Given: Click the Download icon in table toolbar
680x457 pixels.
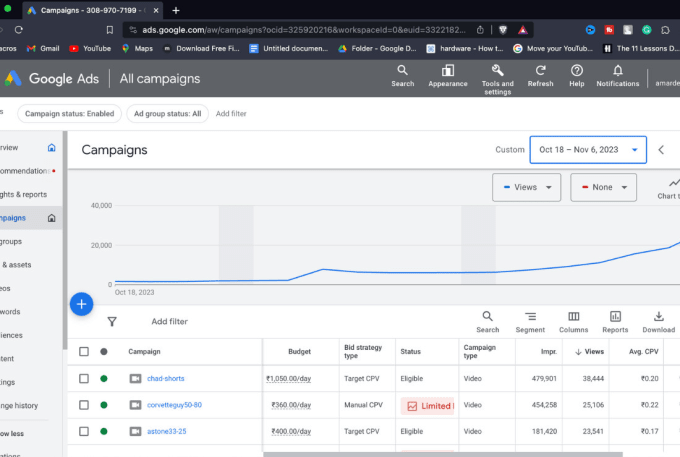Looking at the screenshot, I should click(658, 322).
